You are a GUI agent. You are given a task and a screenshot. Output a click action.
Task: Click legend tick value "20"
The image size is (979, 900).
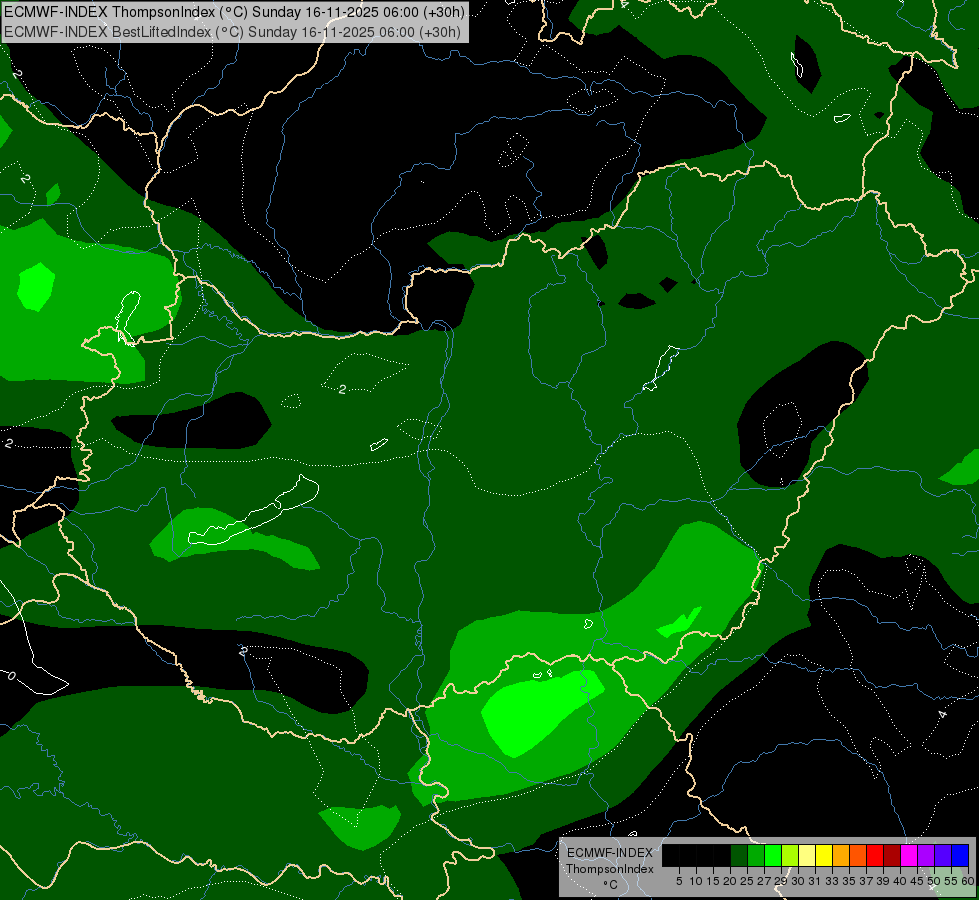pyautogui.click(x=730, y=881)
